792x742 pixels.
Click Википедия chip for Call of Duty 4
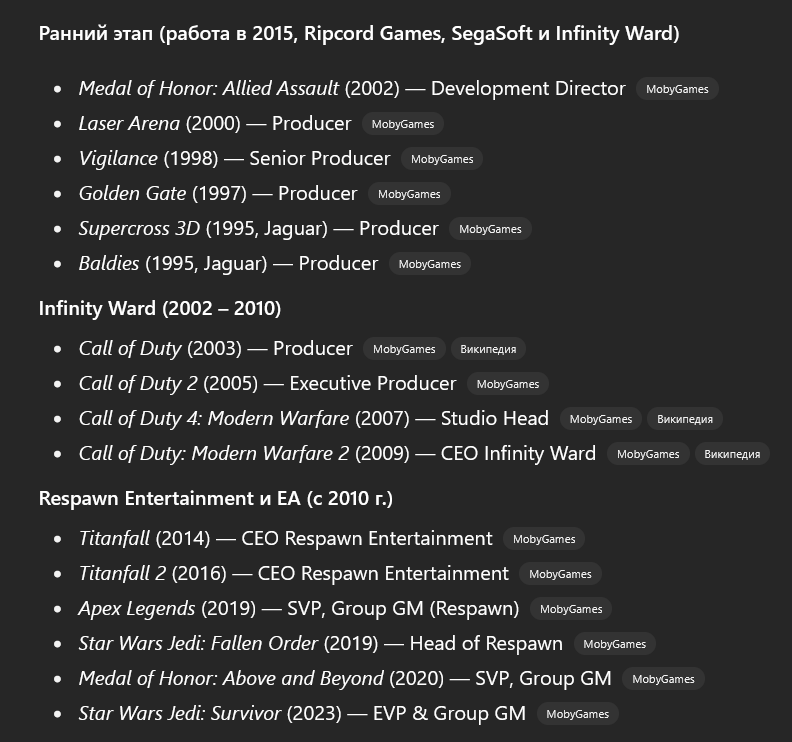pyautogui.click(x=685, y=419)
